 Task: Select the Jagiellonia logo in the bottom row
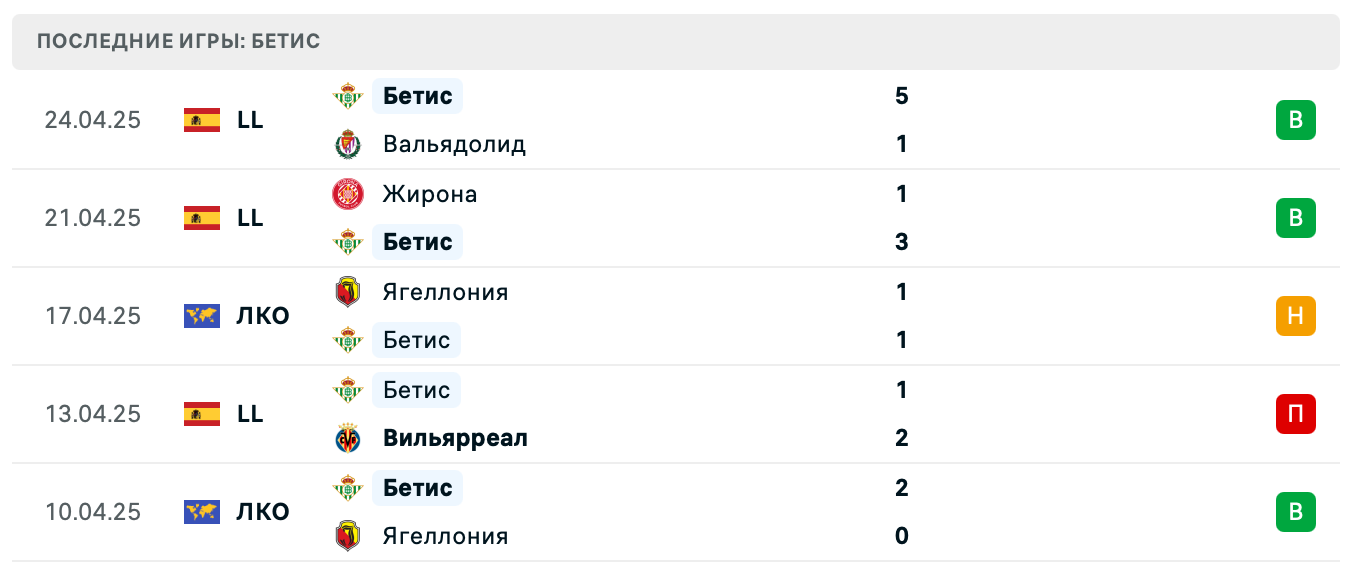pos(347,536)
